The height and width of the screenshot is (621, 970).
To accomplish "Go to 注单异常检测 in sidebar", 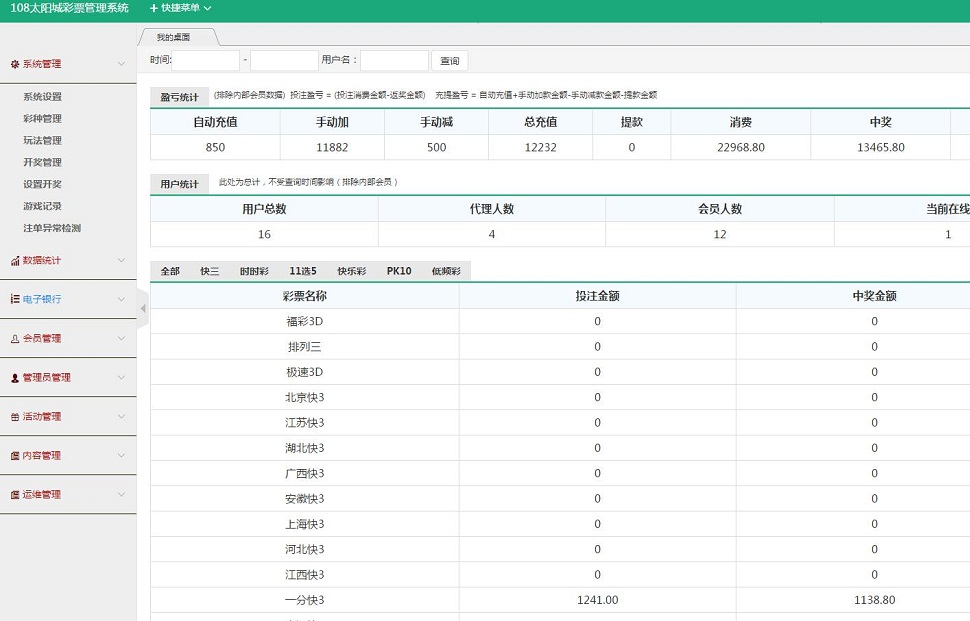I will pos(52,228).
